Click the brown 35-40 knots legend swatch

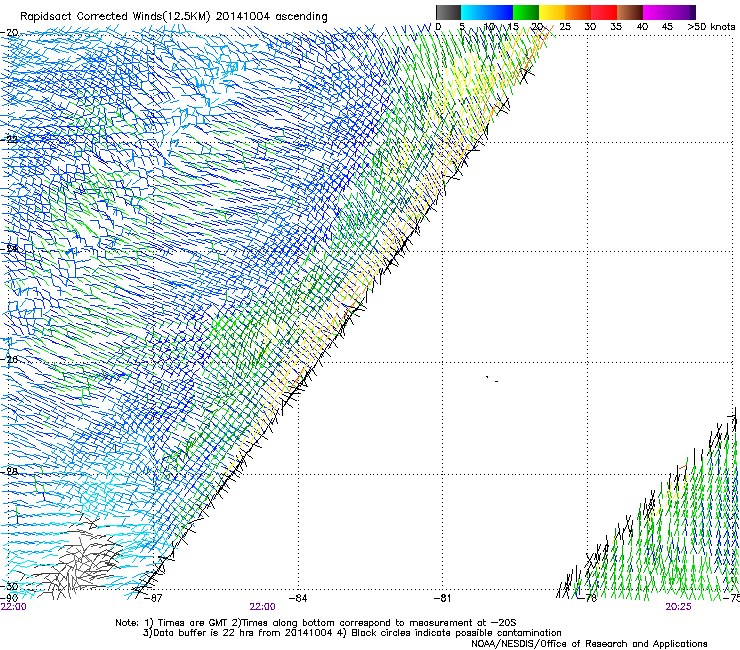(x=630, y=12)
